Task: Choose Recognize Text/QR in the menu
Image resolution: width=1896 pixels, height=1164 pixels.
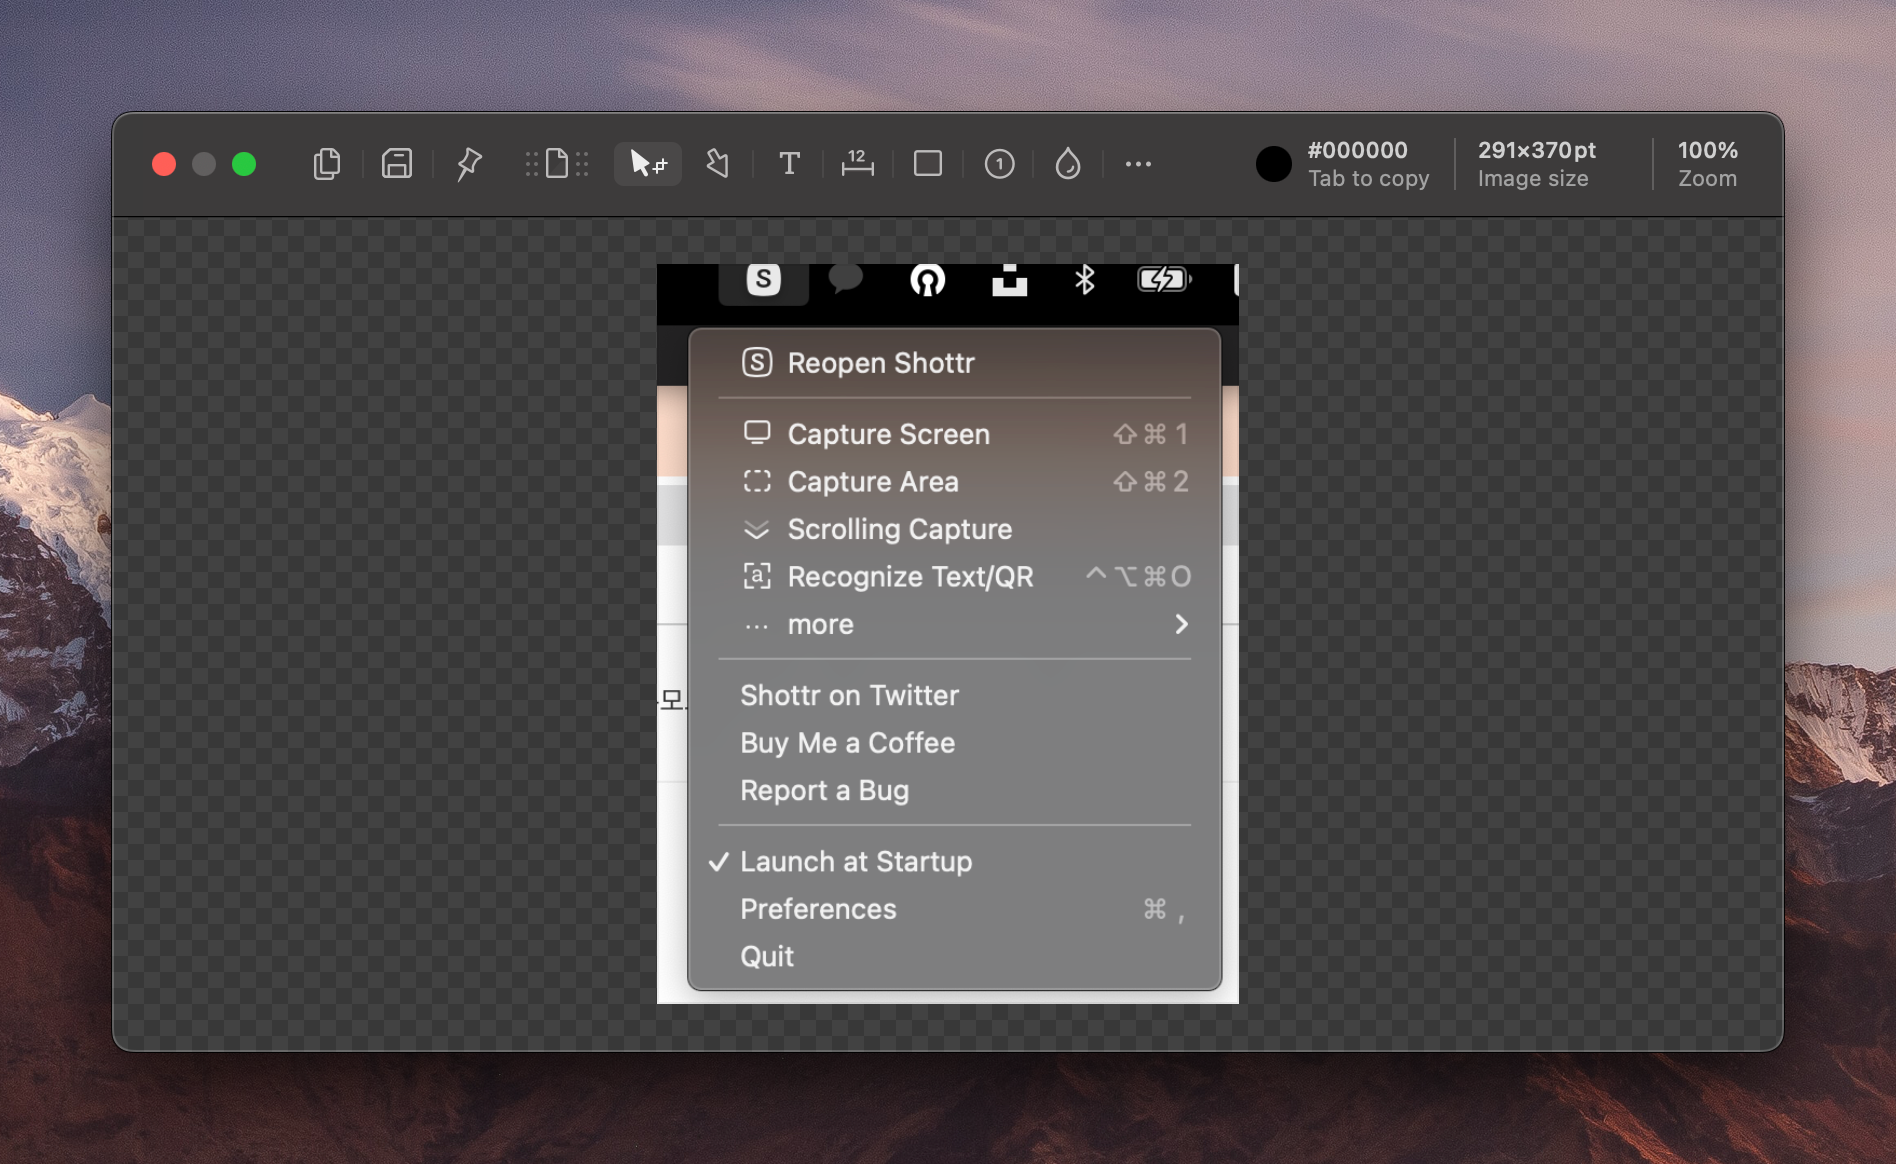Action: pyautogui.click(x=955, y=577)
